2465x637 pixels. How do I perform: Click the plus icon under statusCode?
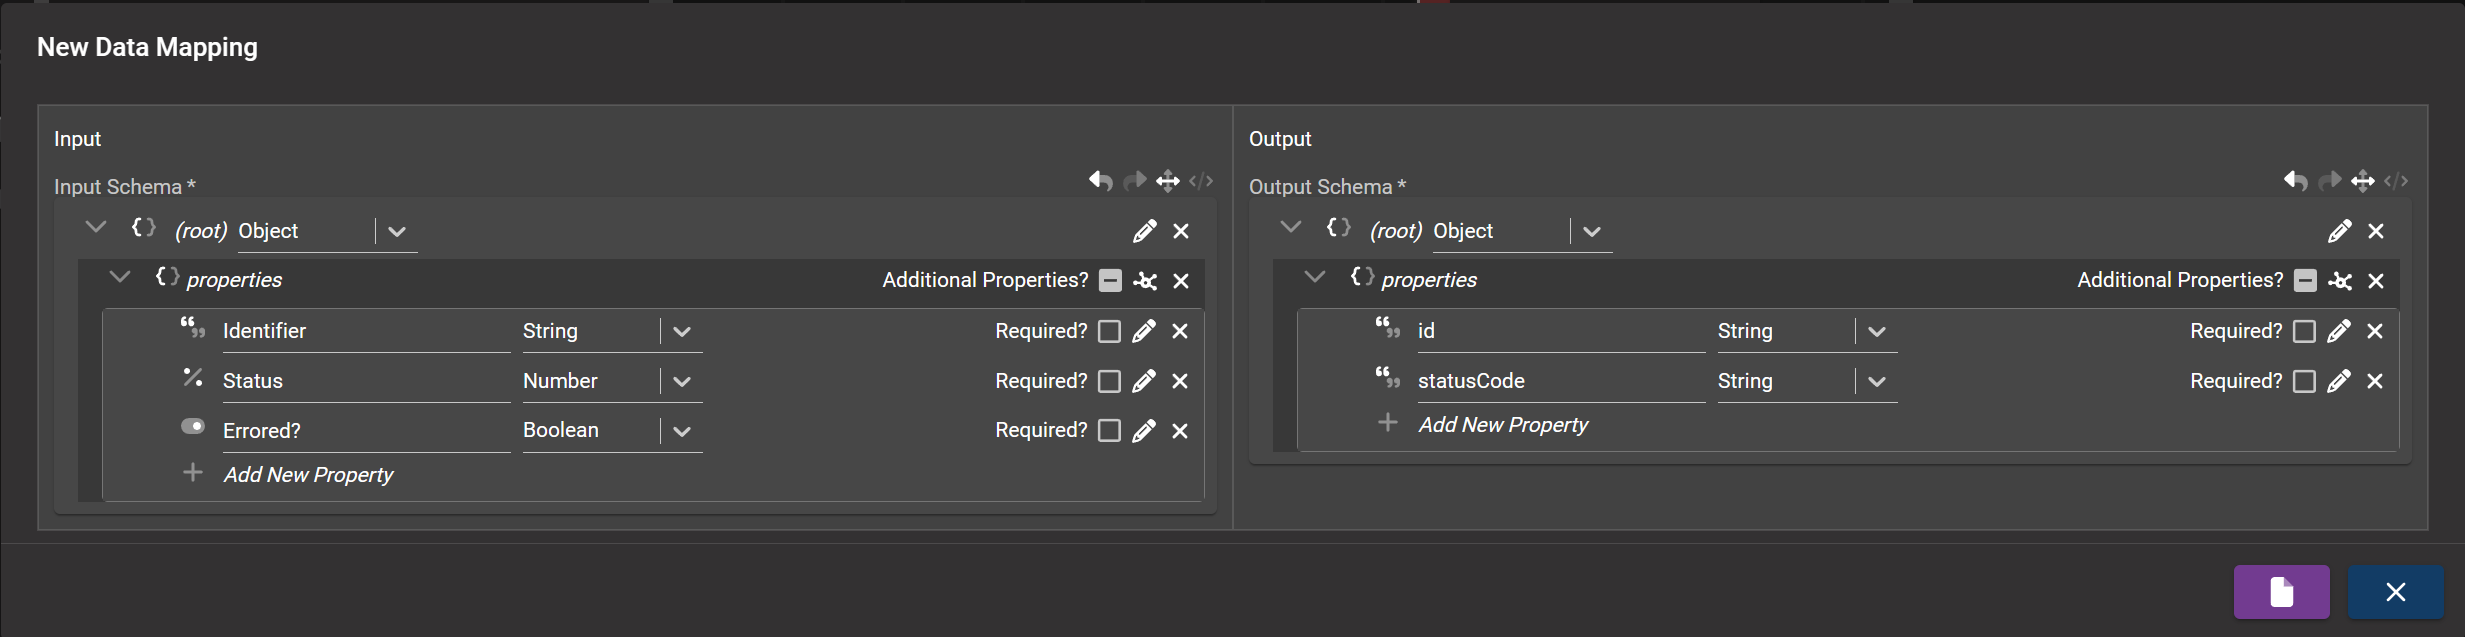1388,422
